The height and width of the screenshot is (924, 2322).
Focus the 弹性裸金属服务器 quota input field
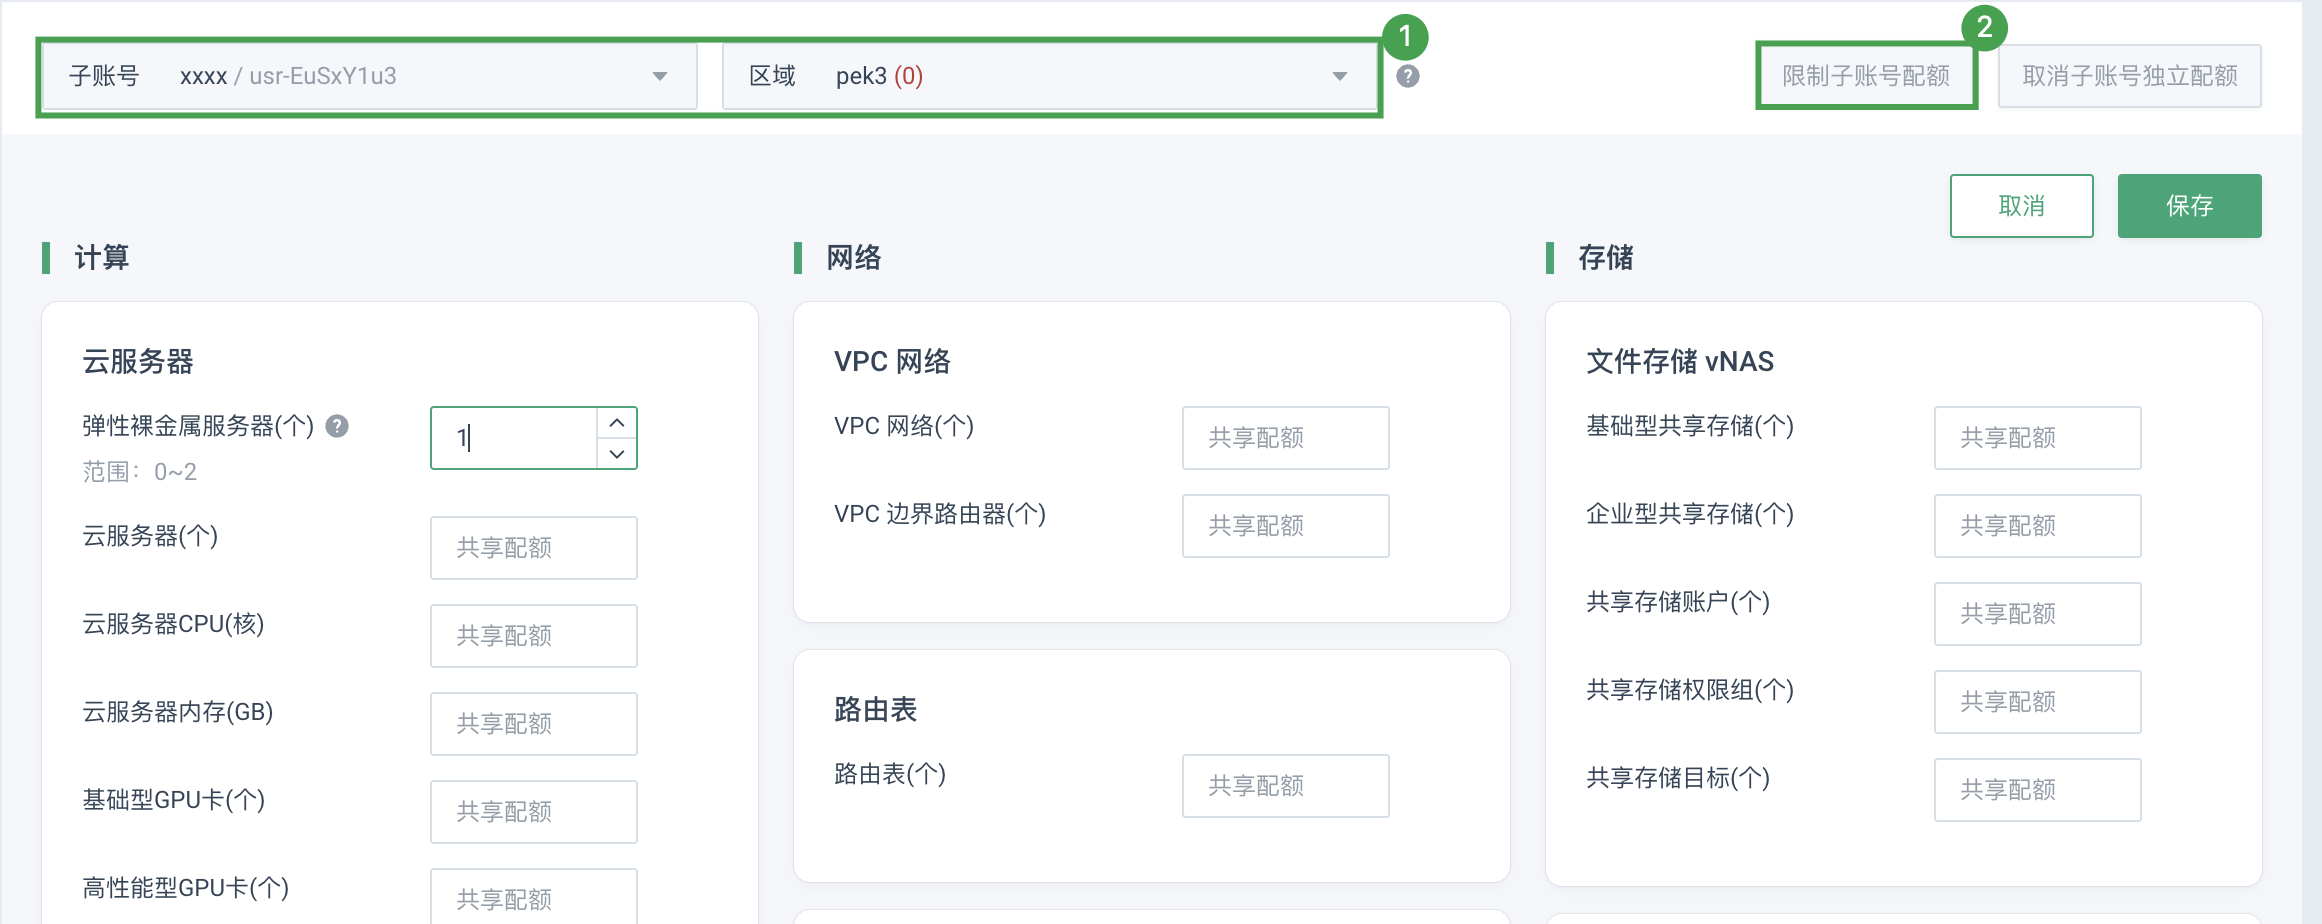pyautogui.click(x=514, y=438)
